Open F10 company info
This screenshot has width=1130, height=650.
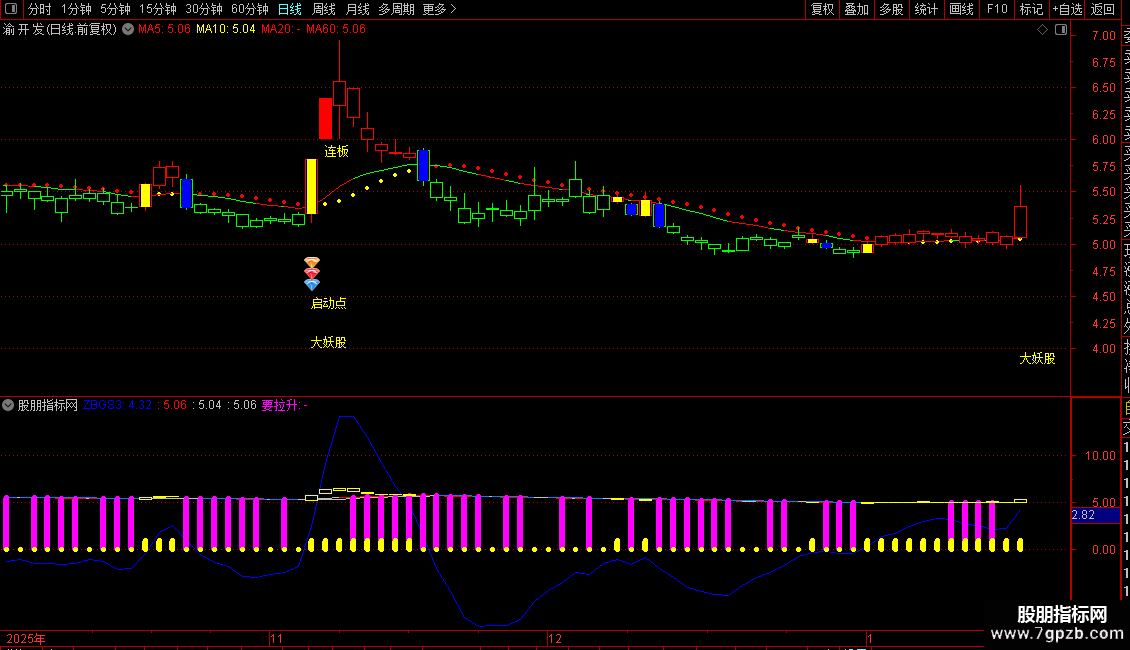click(997, 9)
